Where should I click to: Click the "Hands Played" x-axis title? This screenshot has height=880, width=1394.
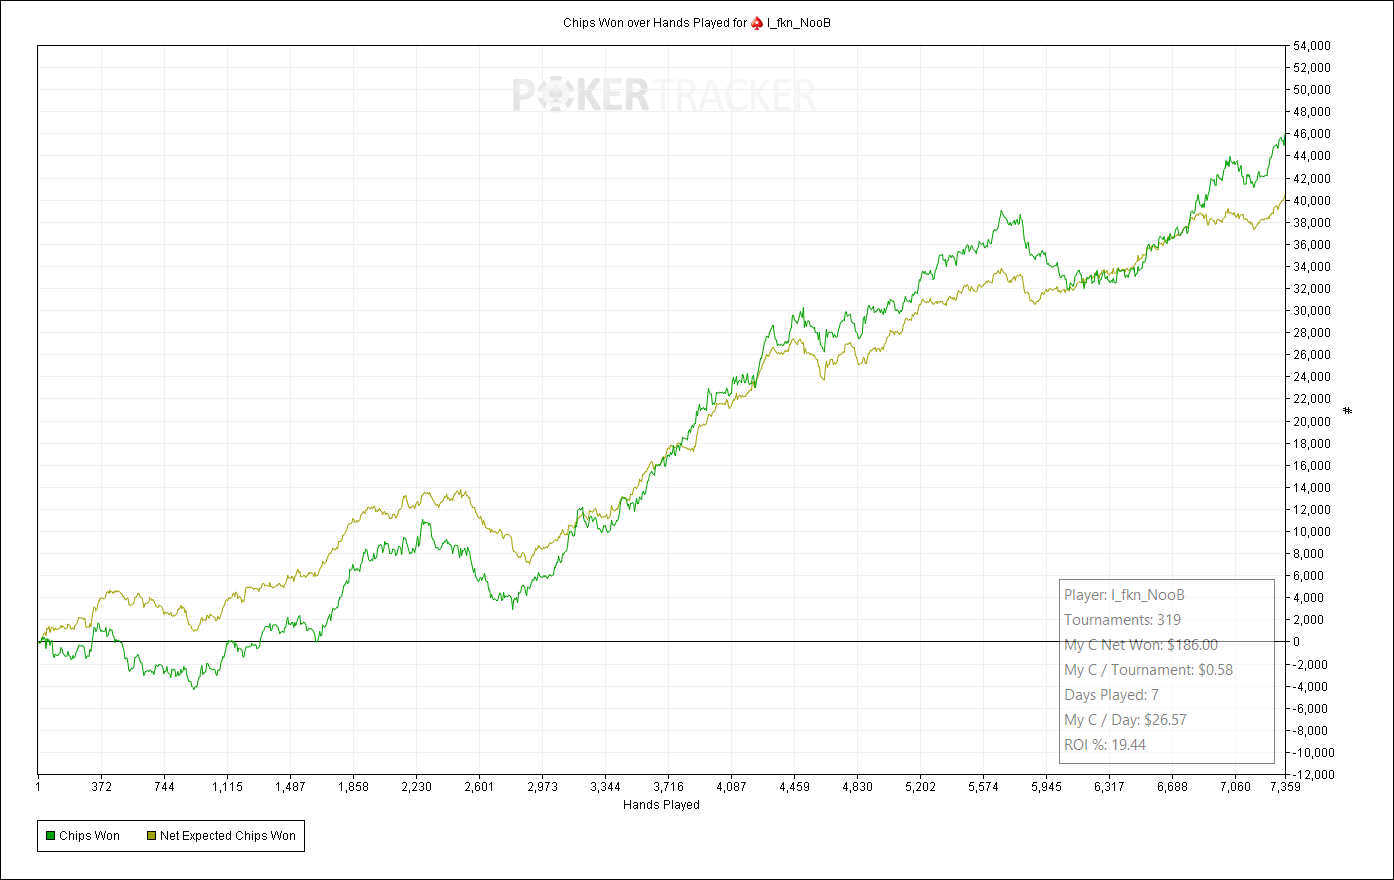coord(661,805)
